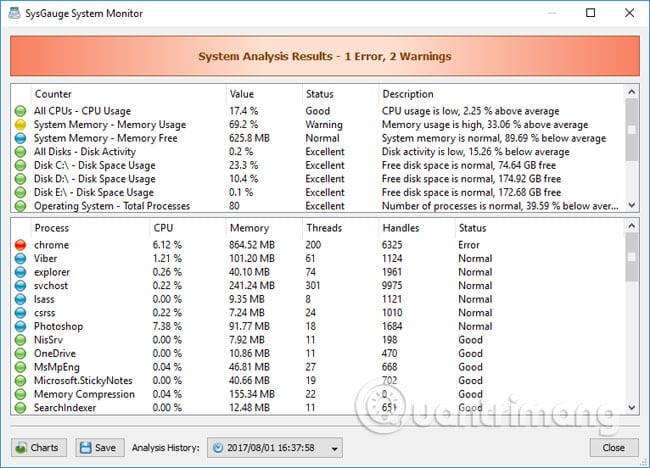Click the green icon beside Disk E:\ Space Usage

(x=20, y=192)
